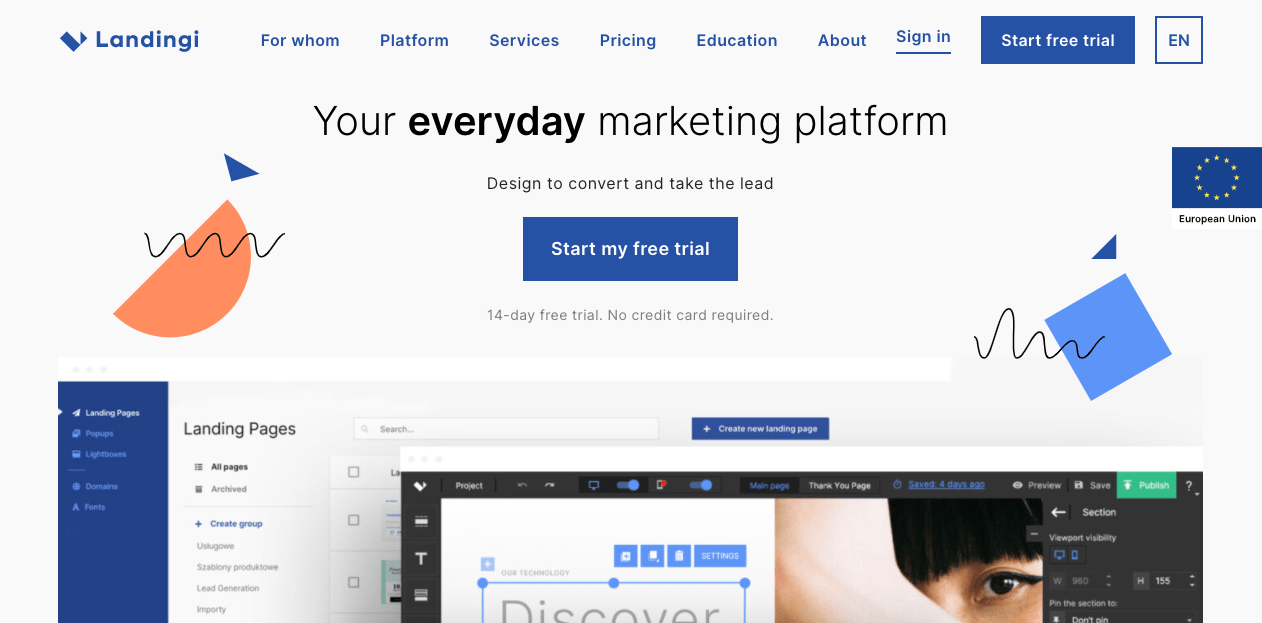Click the editor logo icon beside Project
This screenshot has width=1262, height=623.
421,485
